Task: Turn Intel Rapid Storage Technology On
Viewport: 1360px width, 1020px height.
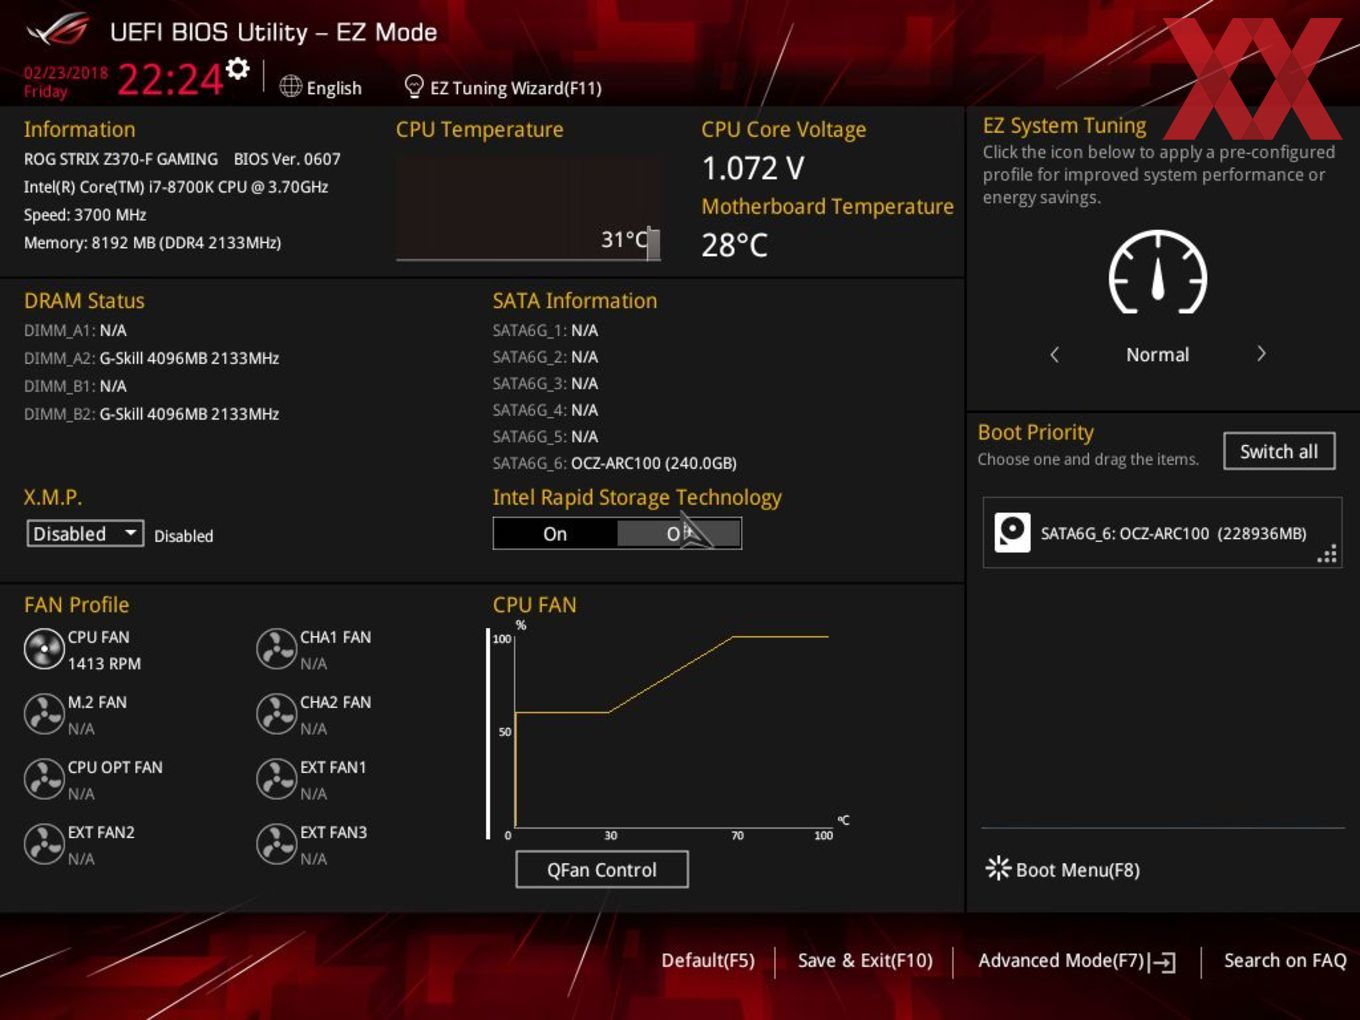Action: pos(555,534)
